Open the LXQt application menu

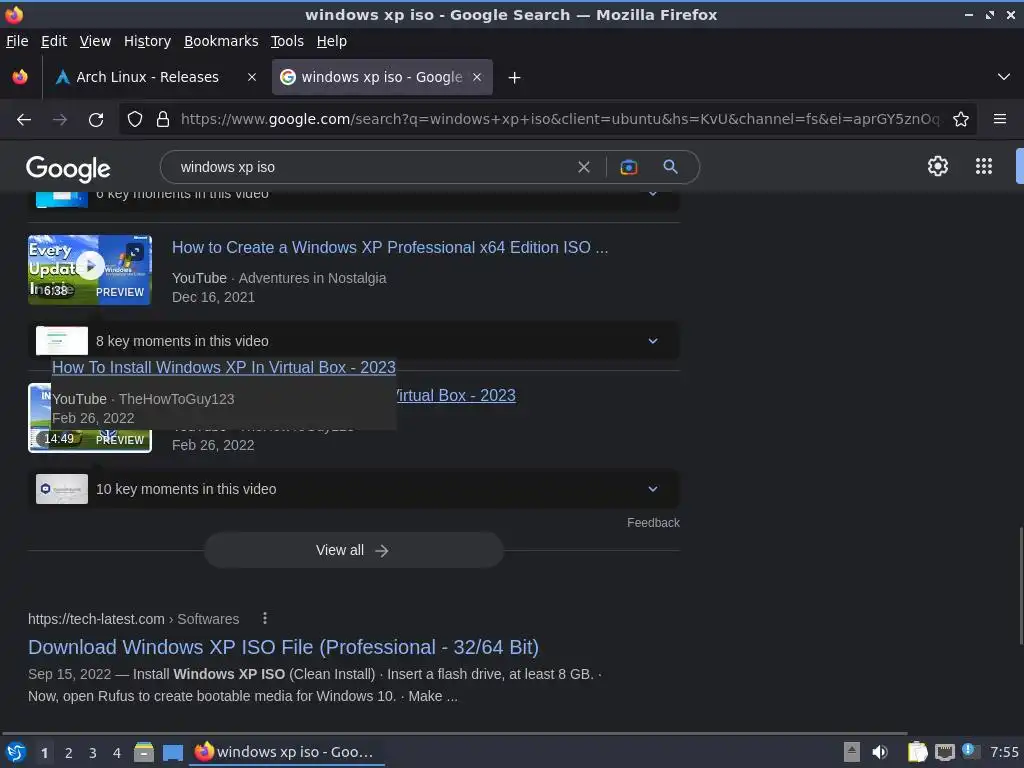coord(16,752)
